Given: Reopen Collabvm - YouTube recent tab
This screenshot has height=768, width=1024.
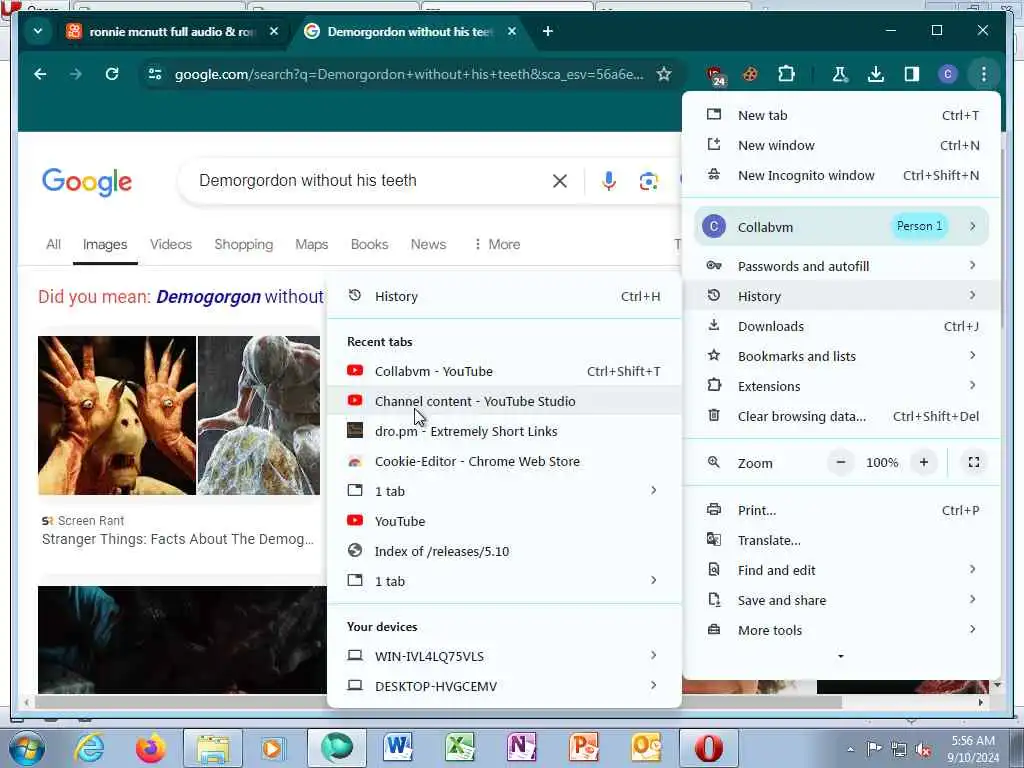Looking at the screenshot, I should [x=504, y=371].
